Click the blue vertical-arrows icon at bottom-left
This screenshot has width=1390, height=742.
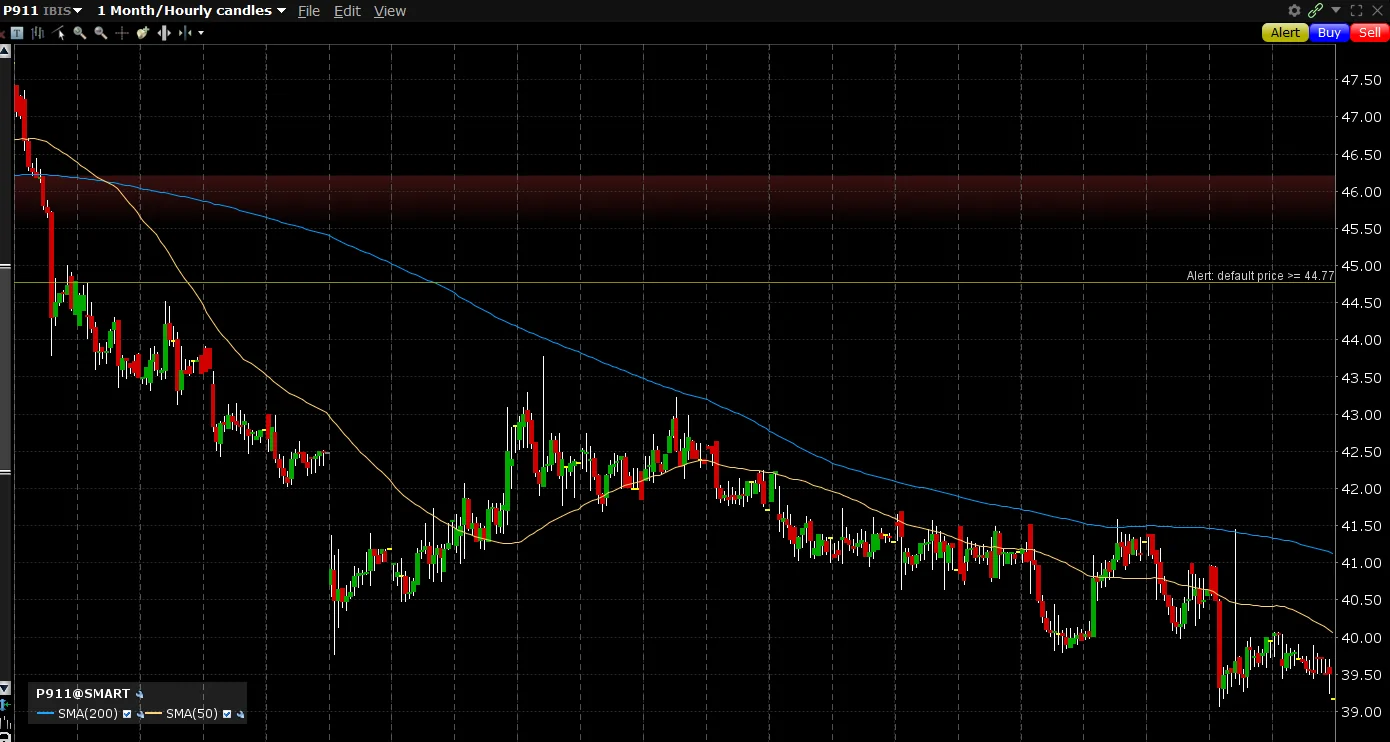(4, 705)
